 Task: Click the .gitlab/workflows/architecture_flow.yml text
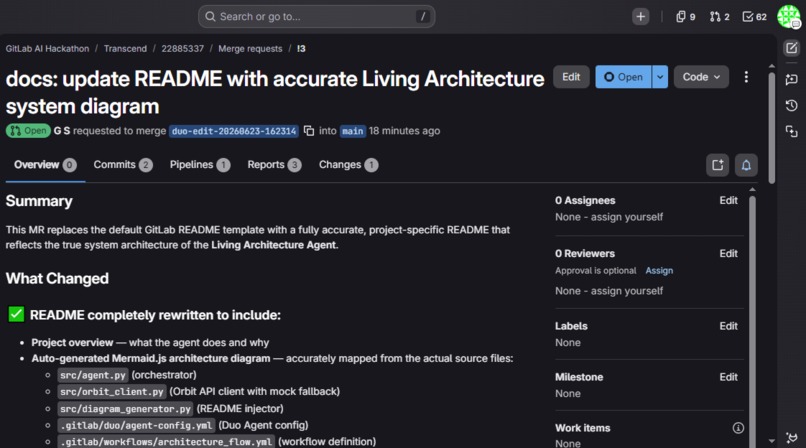166,442
